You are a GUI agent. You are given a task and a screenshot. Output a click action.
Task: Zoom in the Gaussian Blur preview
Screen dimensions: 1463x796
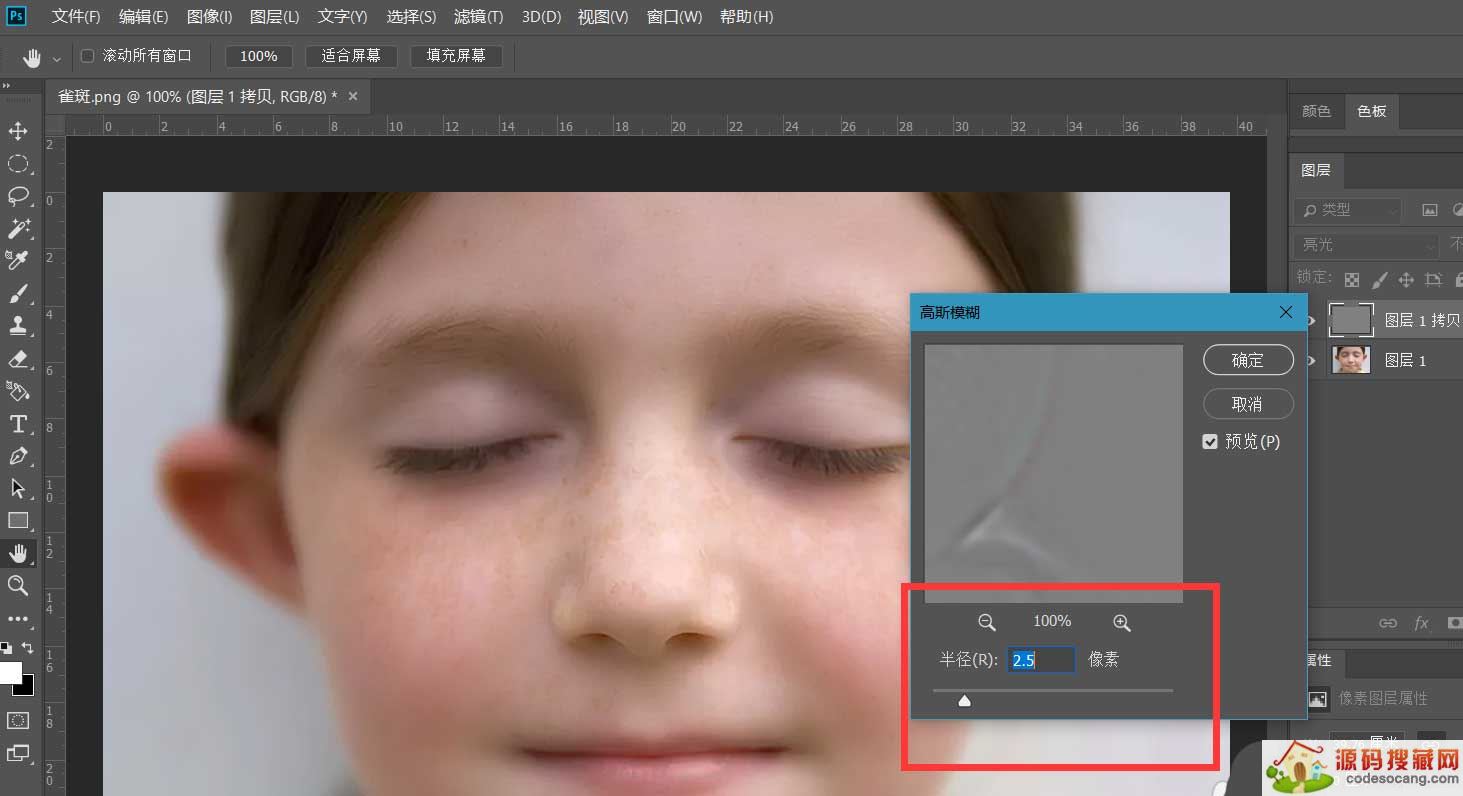pos(1122,622)
